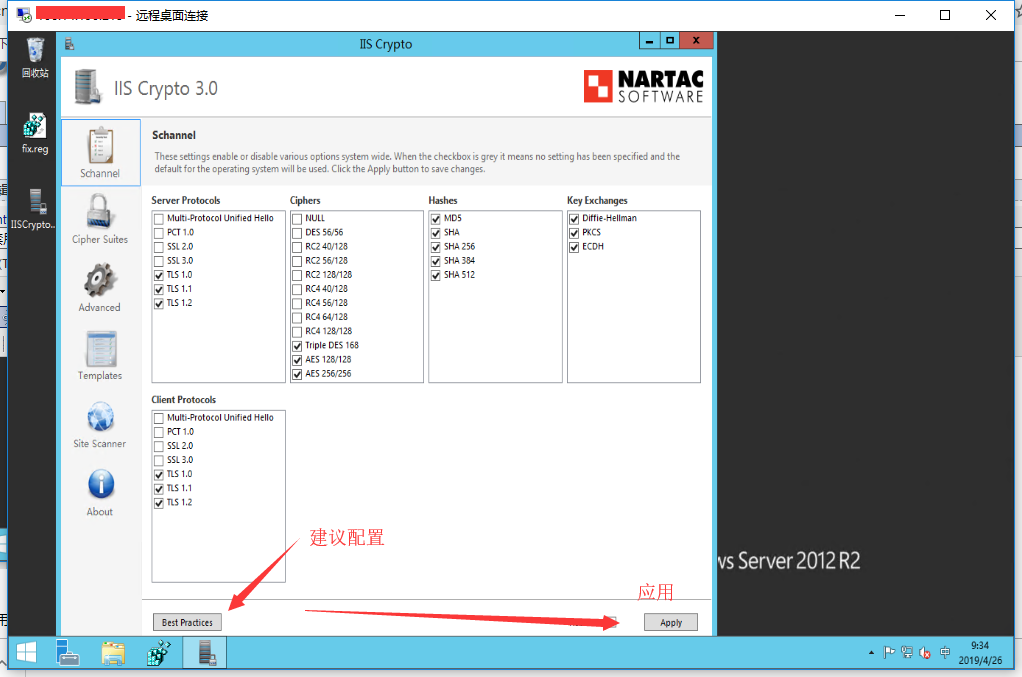Switch to the Schannel tab
This screenshot has width=1022, height=677.
[99, 152]
